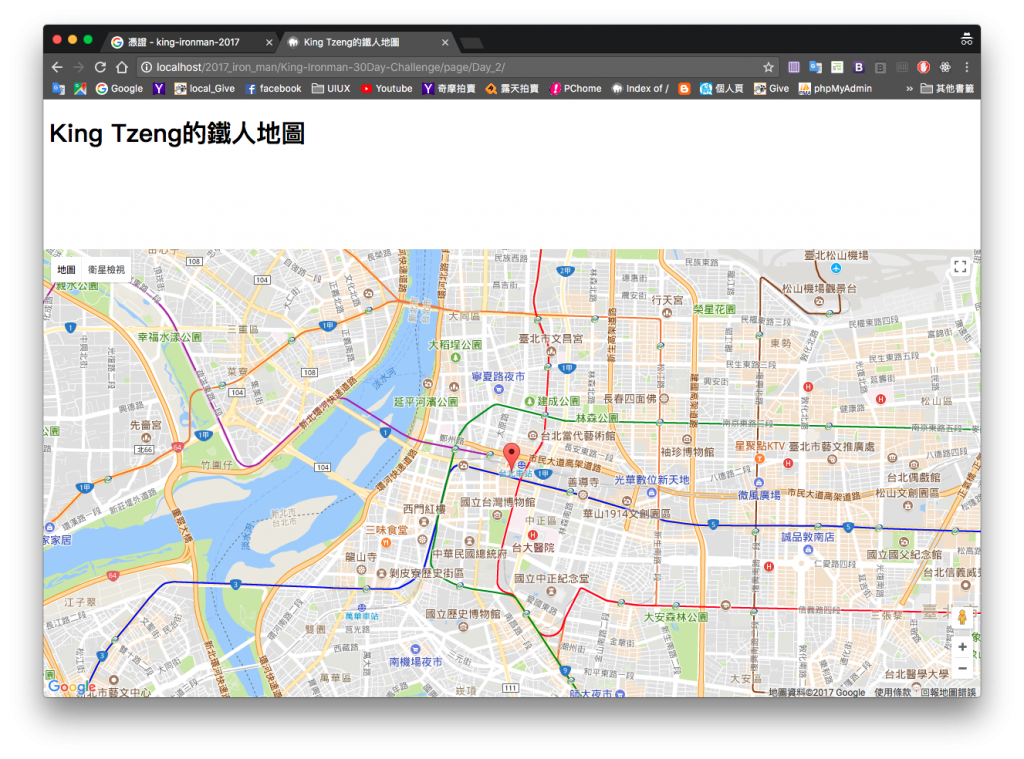Screen dimensions: 1024x759
Task: Open the local_Give bookmark
Action: click(x=204, y=89)
